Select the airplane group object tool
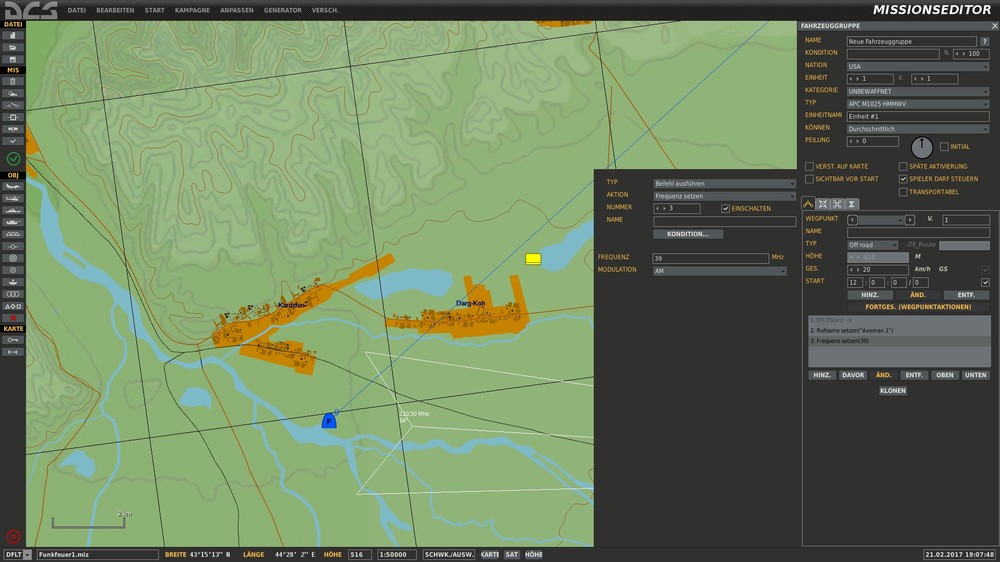 pyautogui.click(x=13, y=186)
